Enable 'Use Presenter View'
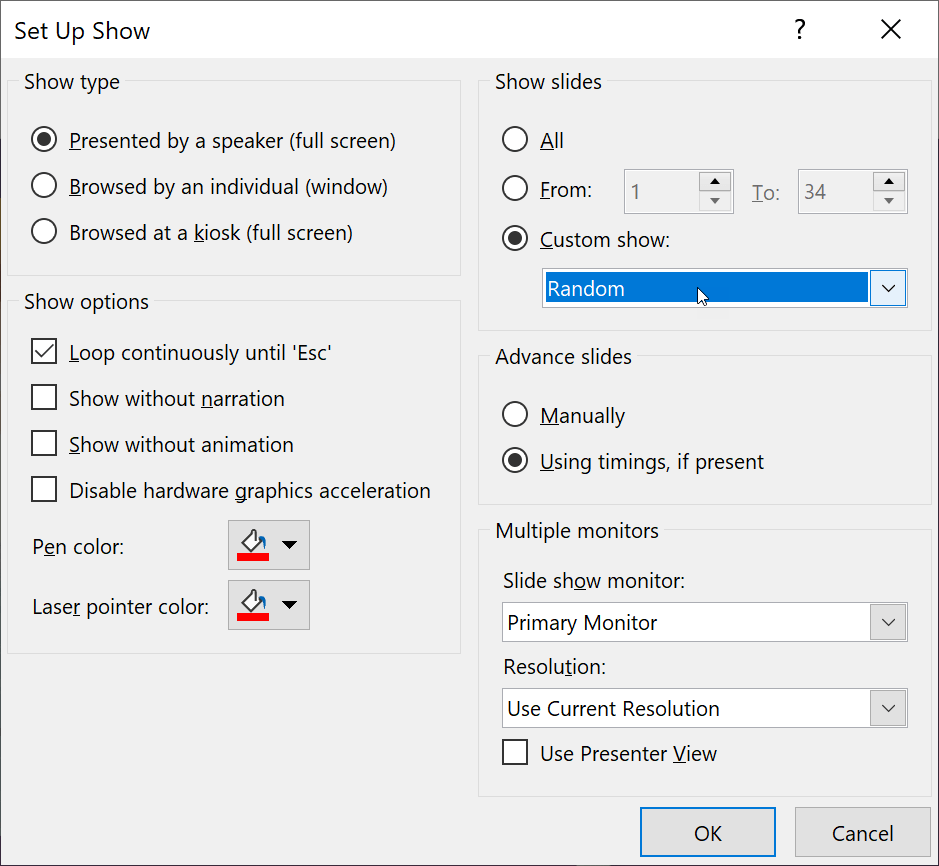Image resolution: width=939 pixels, height=866 pixels. 515,753
